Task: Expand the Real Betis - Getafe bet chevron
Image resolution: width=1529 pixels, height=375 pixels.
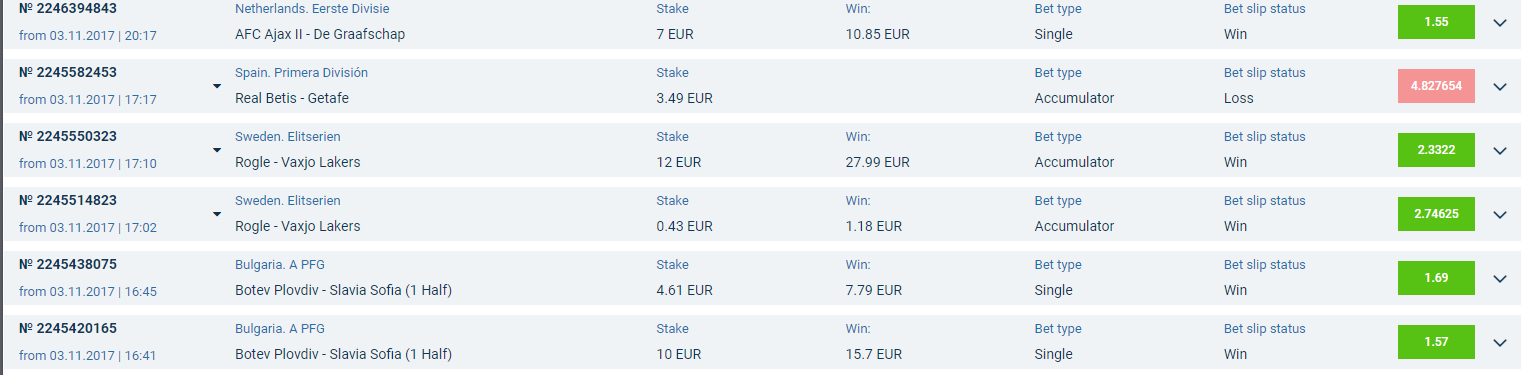Action: 1499,87
